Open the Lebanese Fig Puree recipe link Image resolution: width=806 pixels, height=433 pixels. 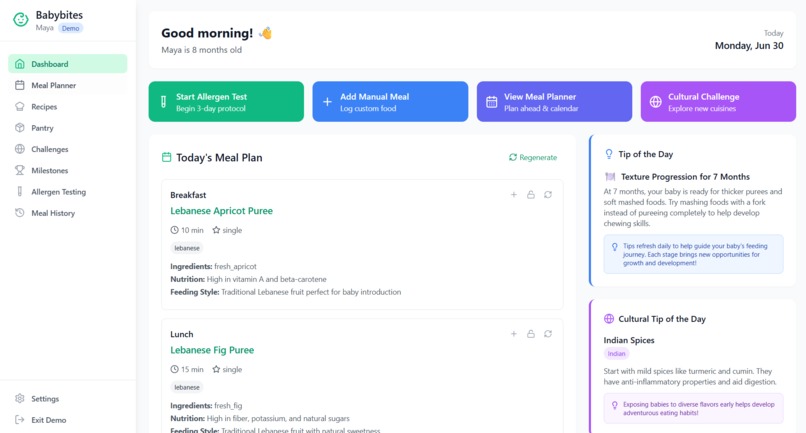212,350
